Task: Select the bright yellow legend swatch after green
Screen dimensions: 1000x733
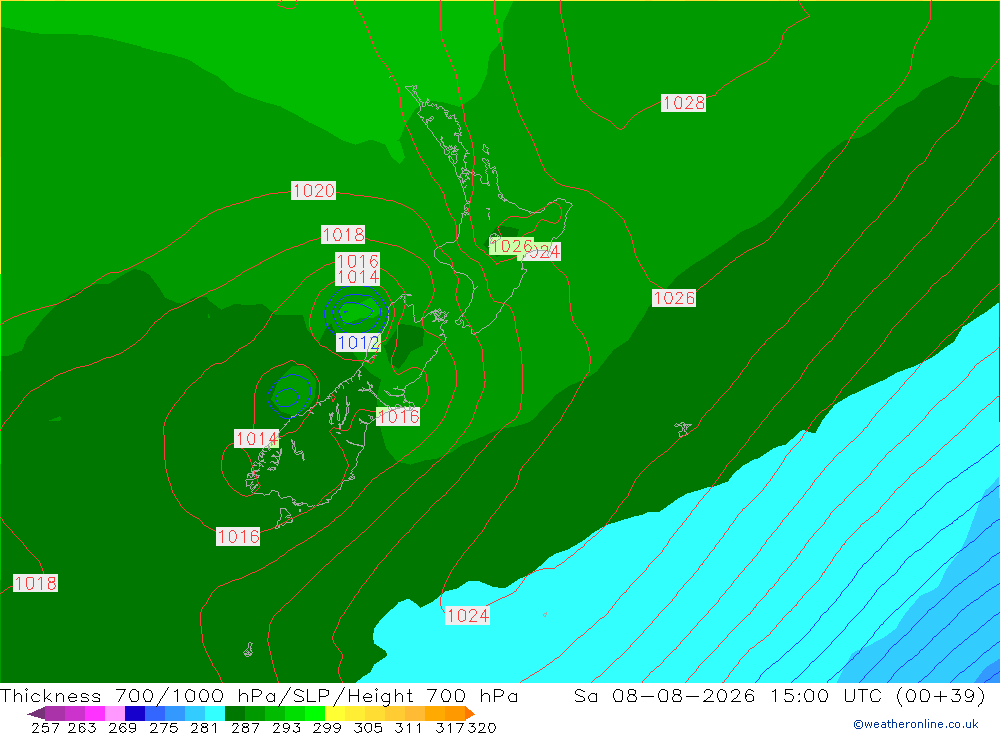Action: click(x=335, y=713)
